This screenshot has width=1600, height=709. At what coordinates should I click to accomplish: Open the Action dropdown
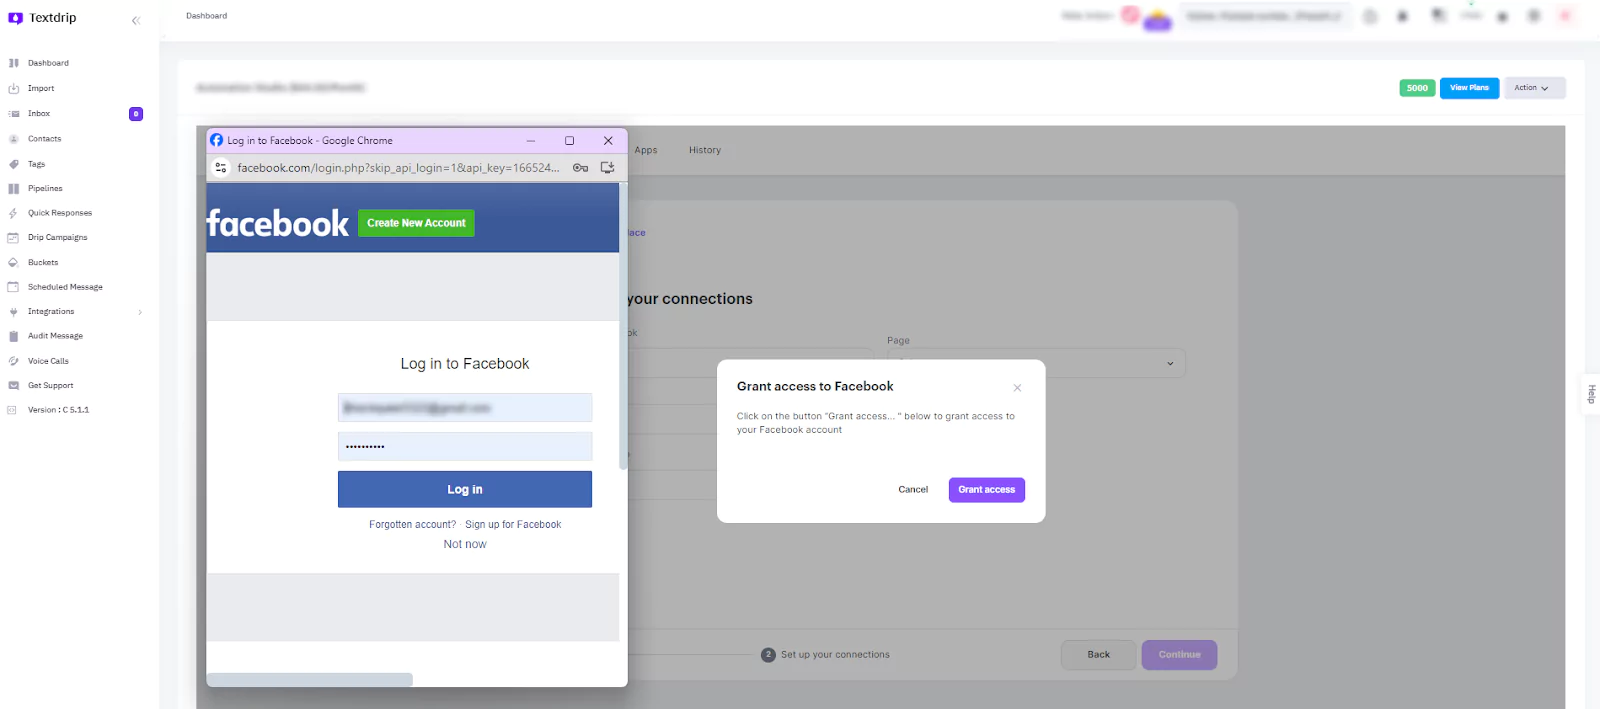[1531, 88]
